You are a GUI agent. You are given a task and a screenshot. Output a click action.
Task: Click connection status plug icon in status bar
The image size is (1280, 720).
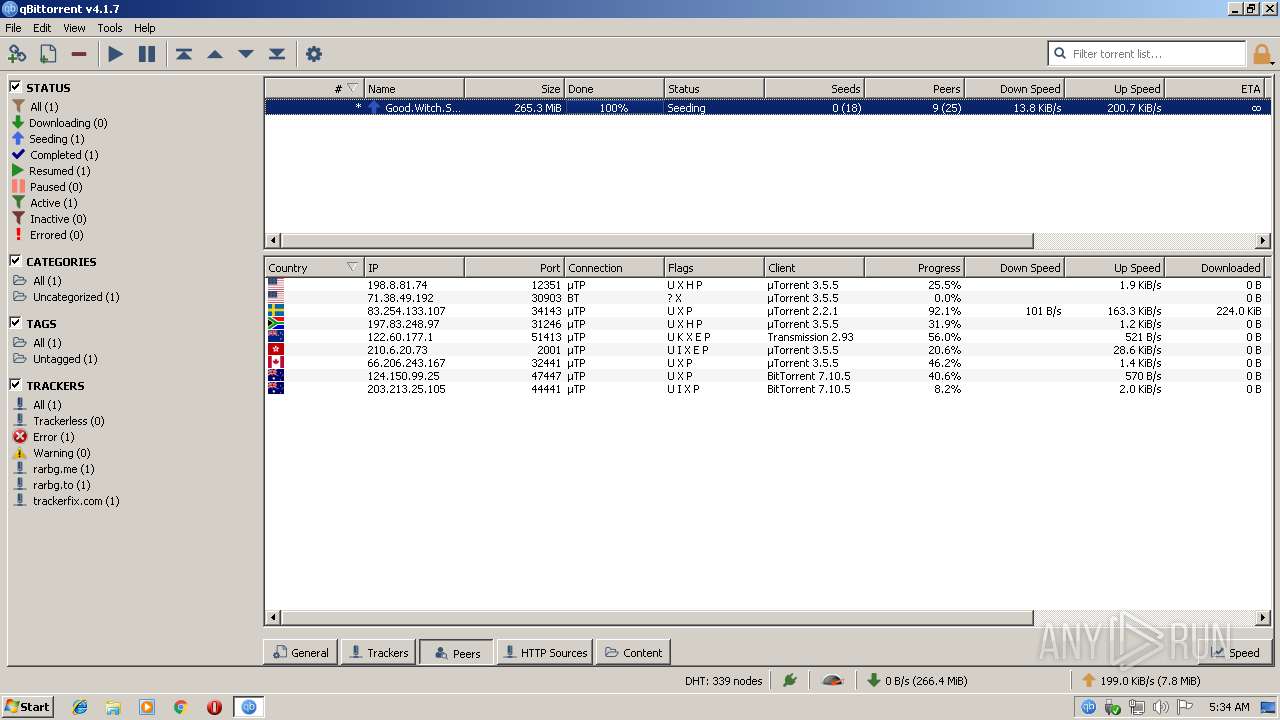coord(790,681)
